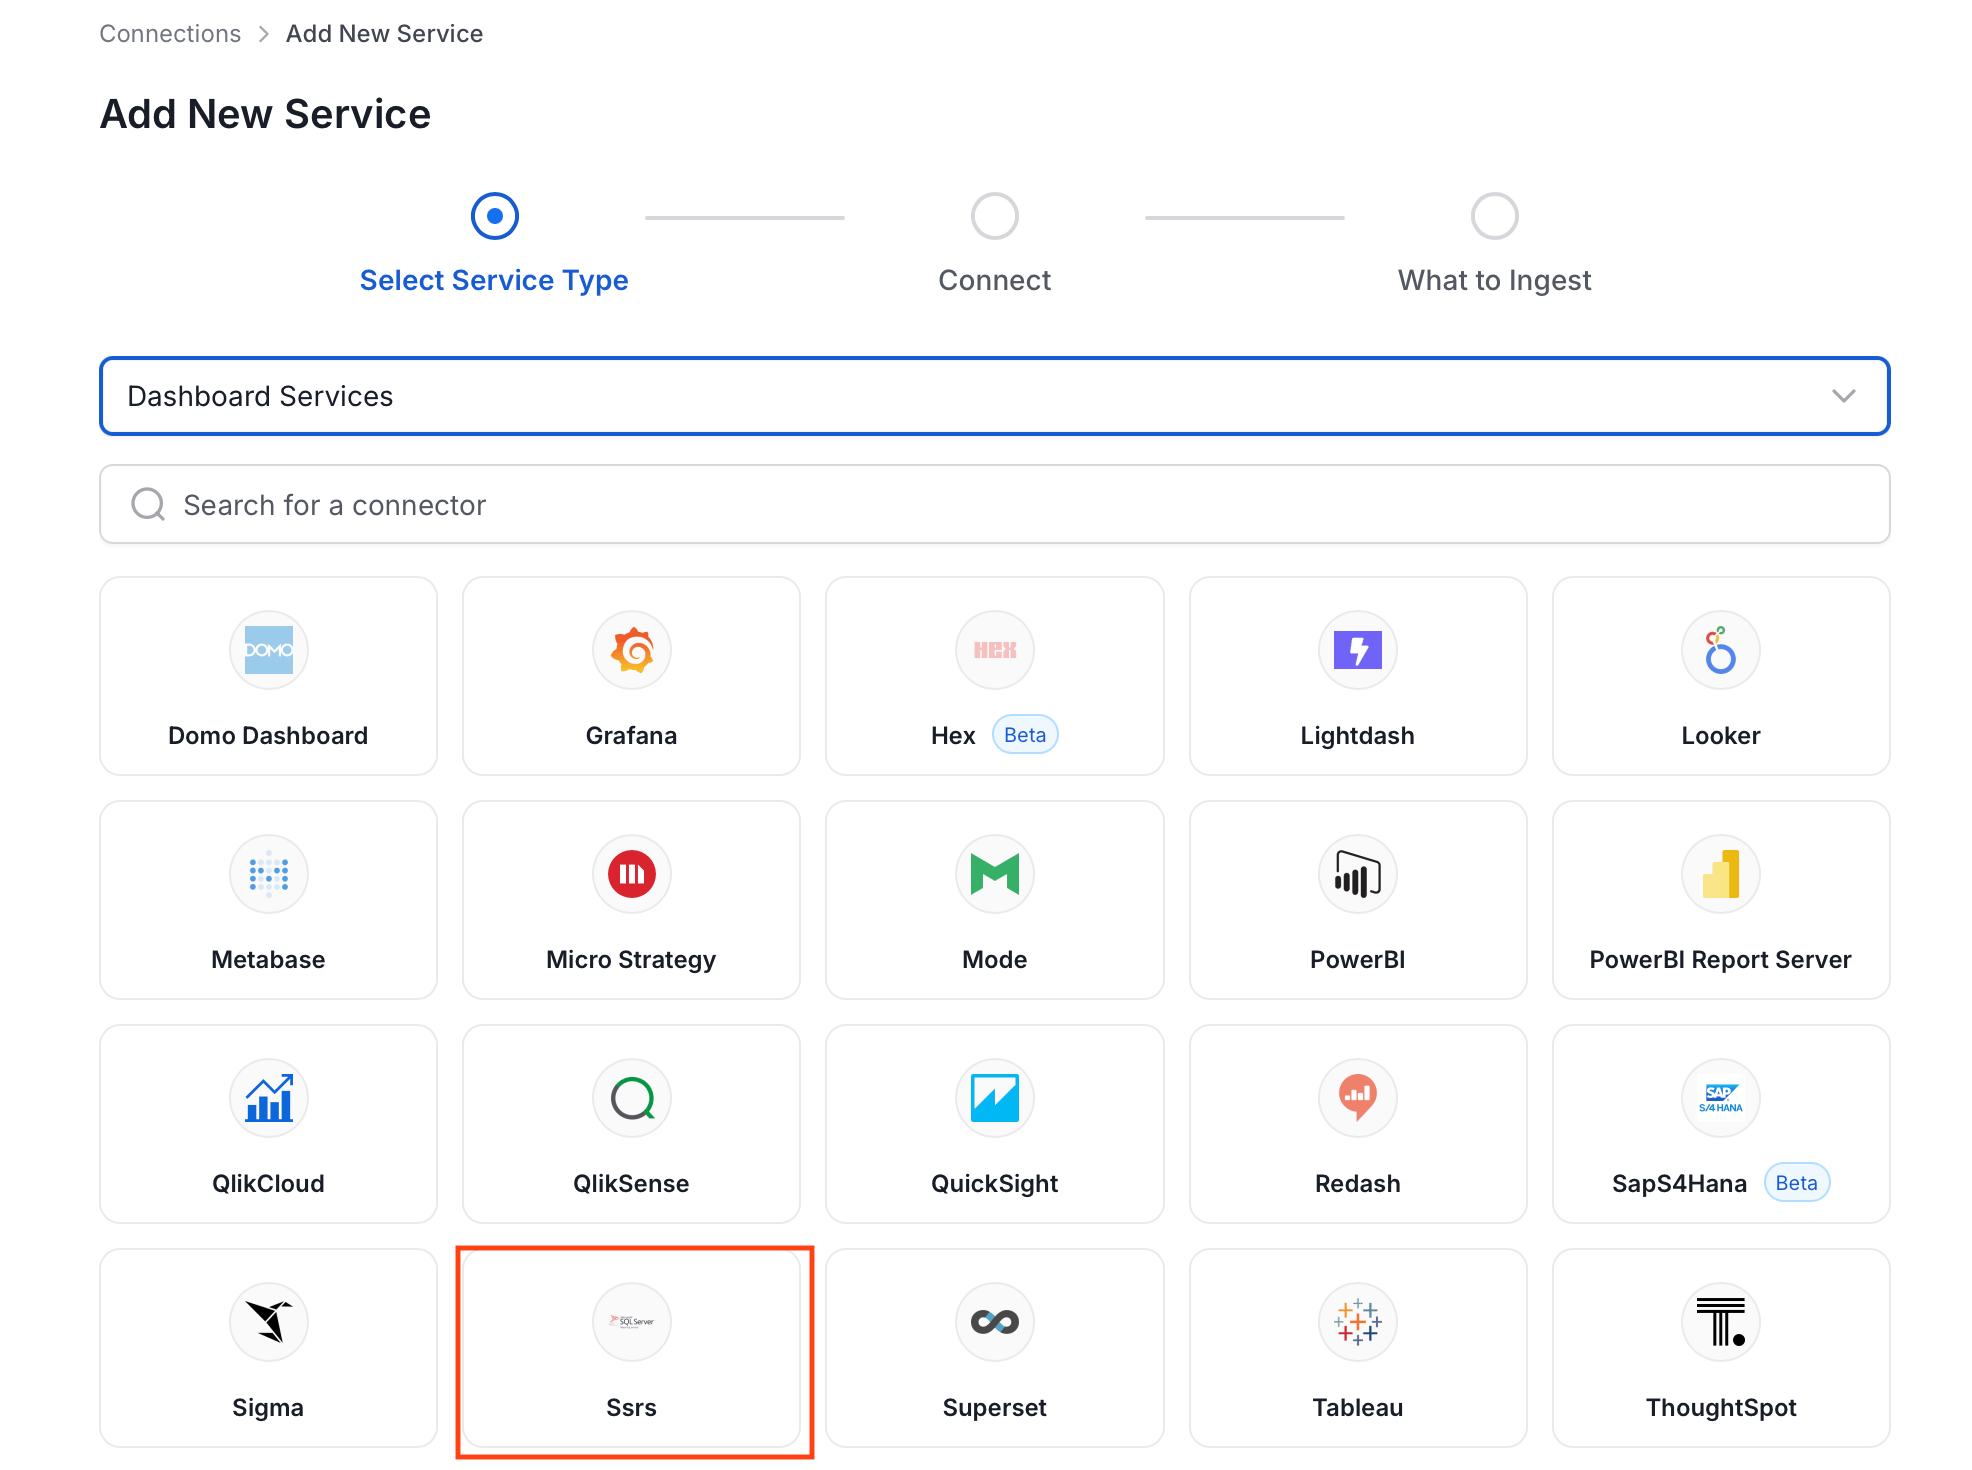This screenshot has width=1972, height=1470.
Task: Choose the QuickSight blue icon
Action: pyautogui.click(x=995, y=1098)
